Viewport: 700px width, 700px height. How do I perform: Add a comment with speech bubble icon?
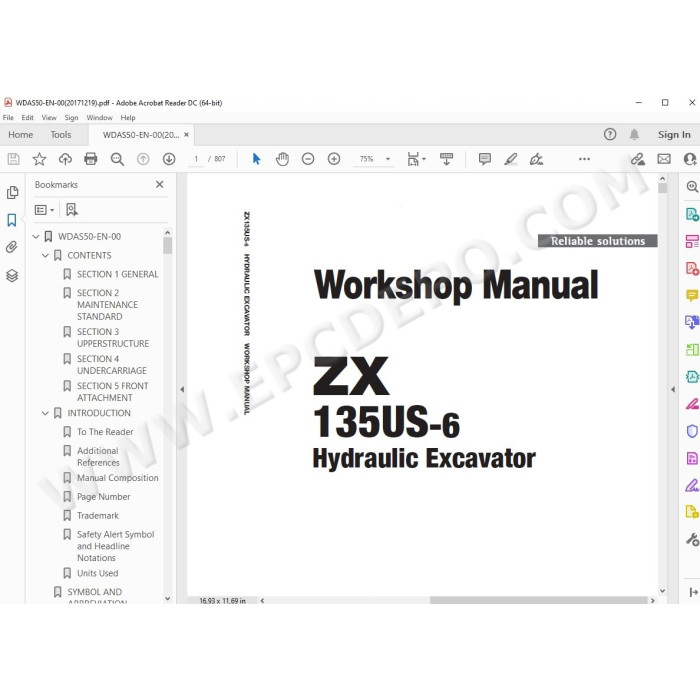point(484,159)
